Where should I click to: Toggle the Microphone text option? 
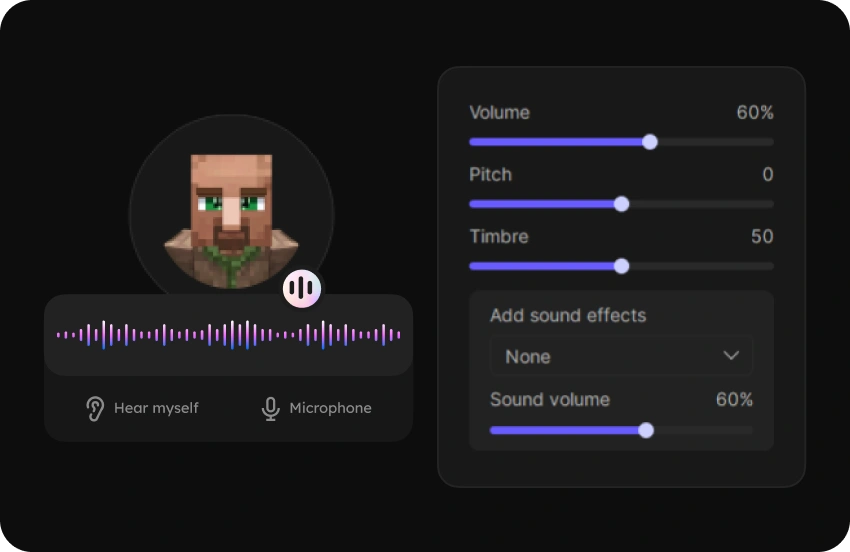(330, 408)
